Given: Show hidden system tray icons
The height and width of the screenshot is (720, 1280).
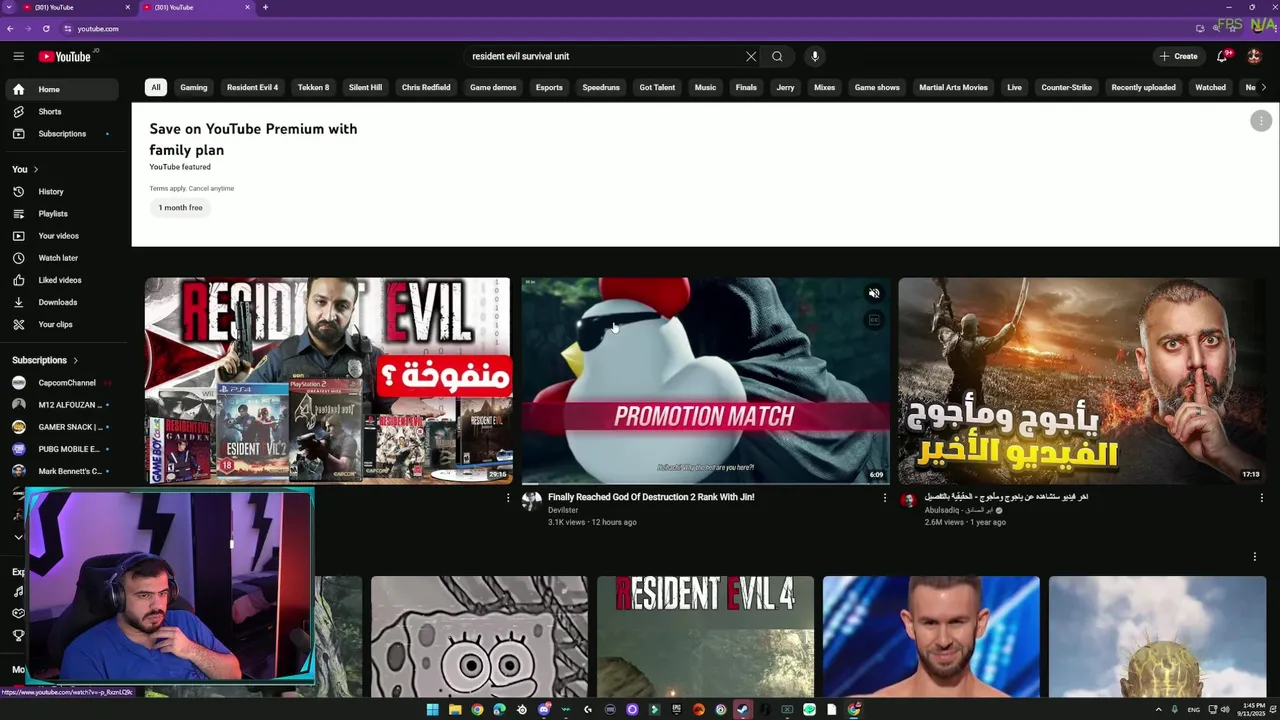Looking at the screenshot, I should pos(1158,710).
